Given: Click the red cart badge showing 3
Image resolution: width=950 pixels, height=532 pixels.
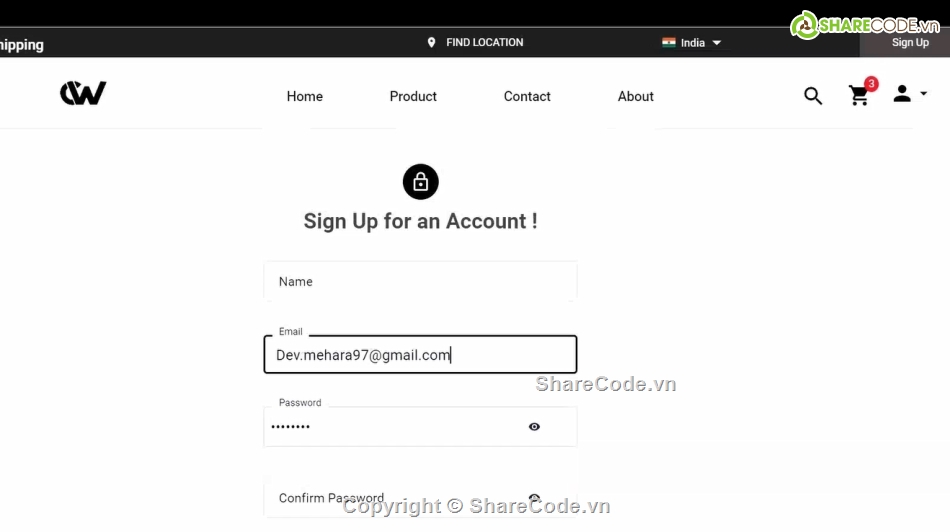Looking at the screenshot, I should [871, 84].
